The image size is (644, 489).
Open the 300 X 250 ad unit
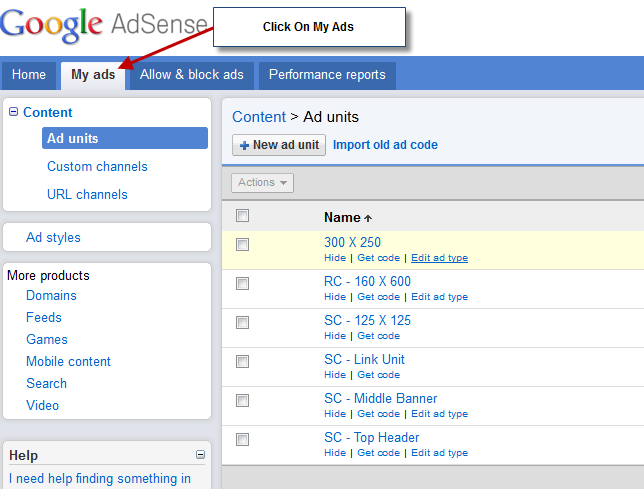coord(352,242)
